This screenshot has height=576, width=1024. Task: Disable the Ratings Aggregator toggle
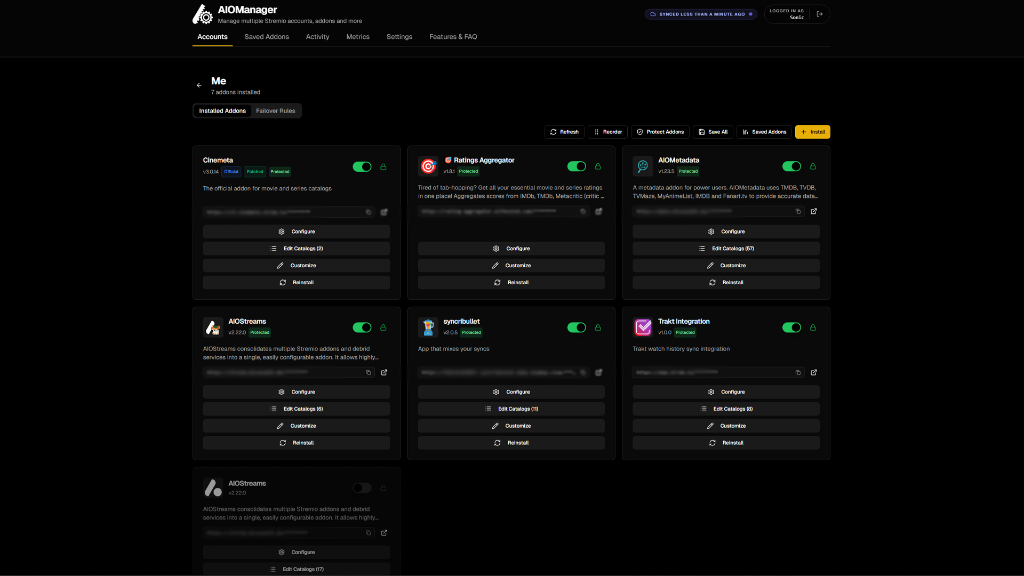[577, 167]
